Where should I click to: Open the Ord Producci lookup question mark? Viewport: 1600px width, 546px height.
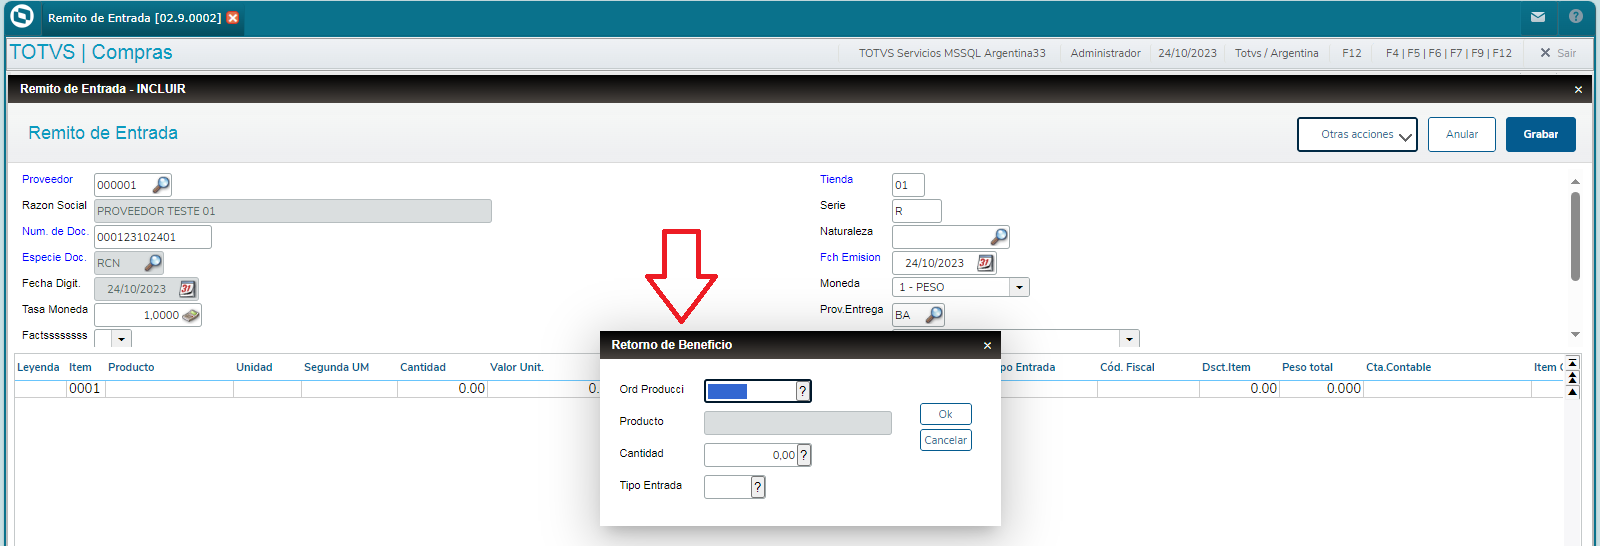click(802, 391)
